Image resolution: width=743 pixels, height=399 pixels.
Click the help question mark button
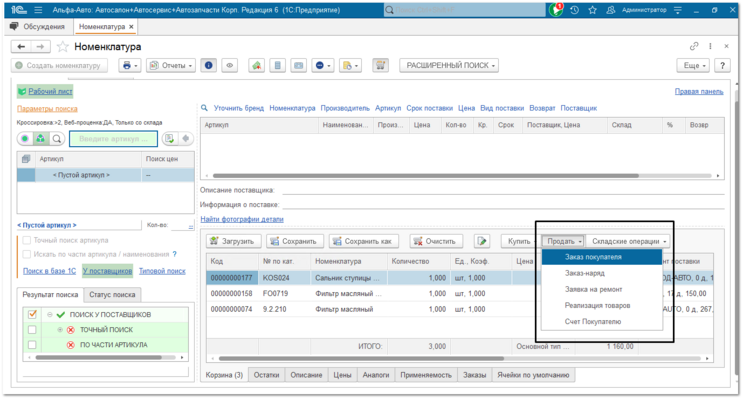click(x=722, y=65)
